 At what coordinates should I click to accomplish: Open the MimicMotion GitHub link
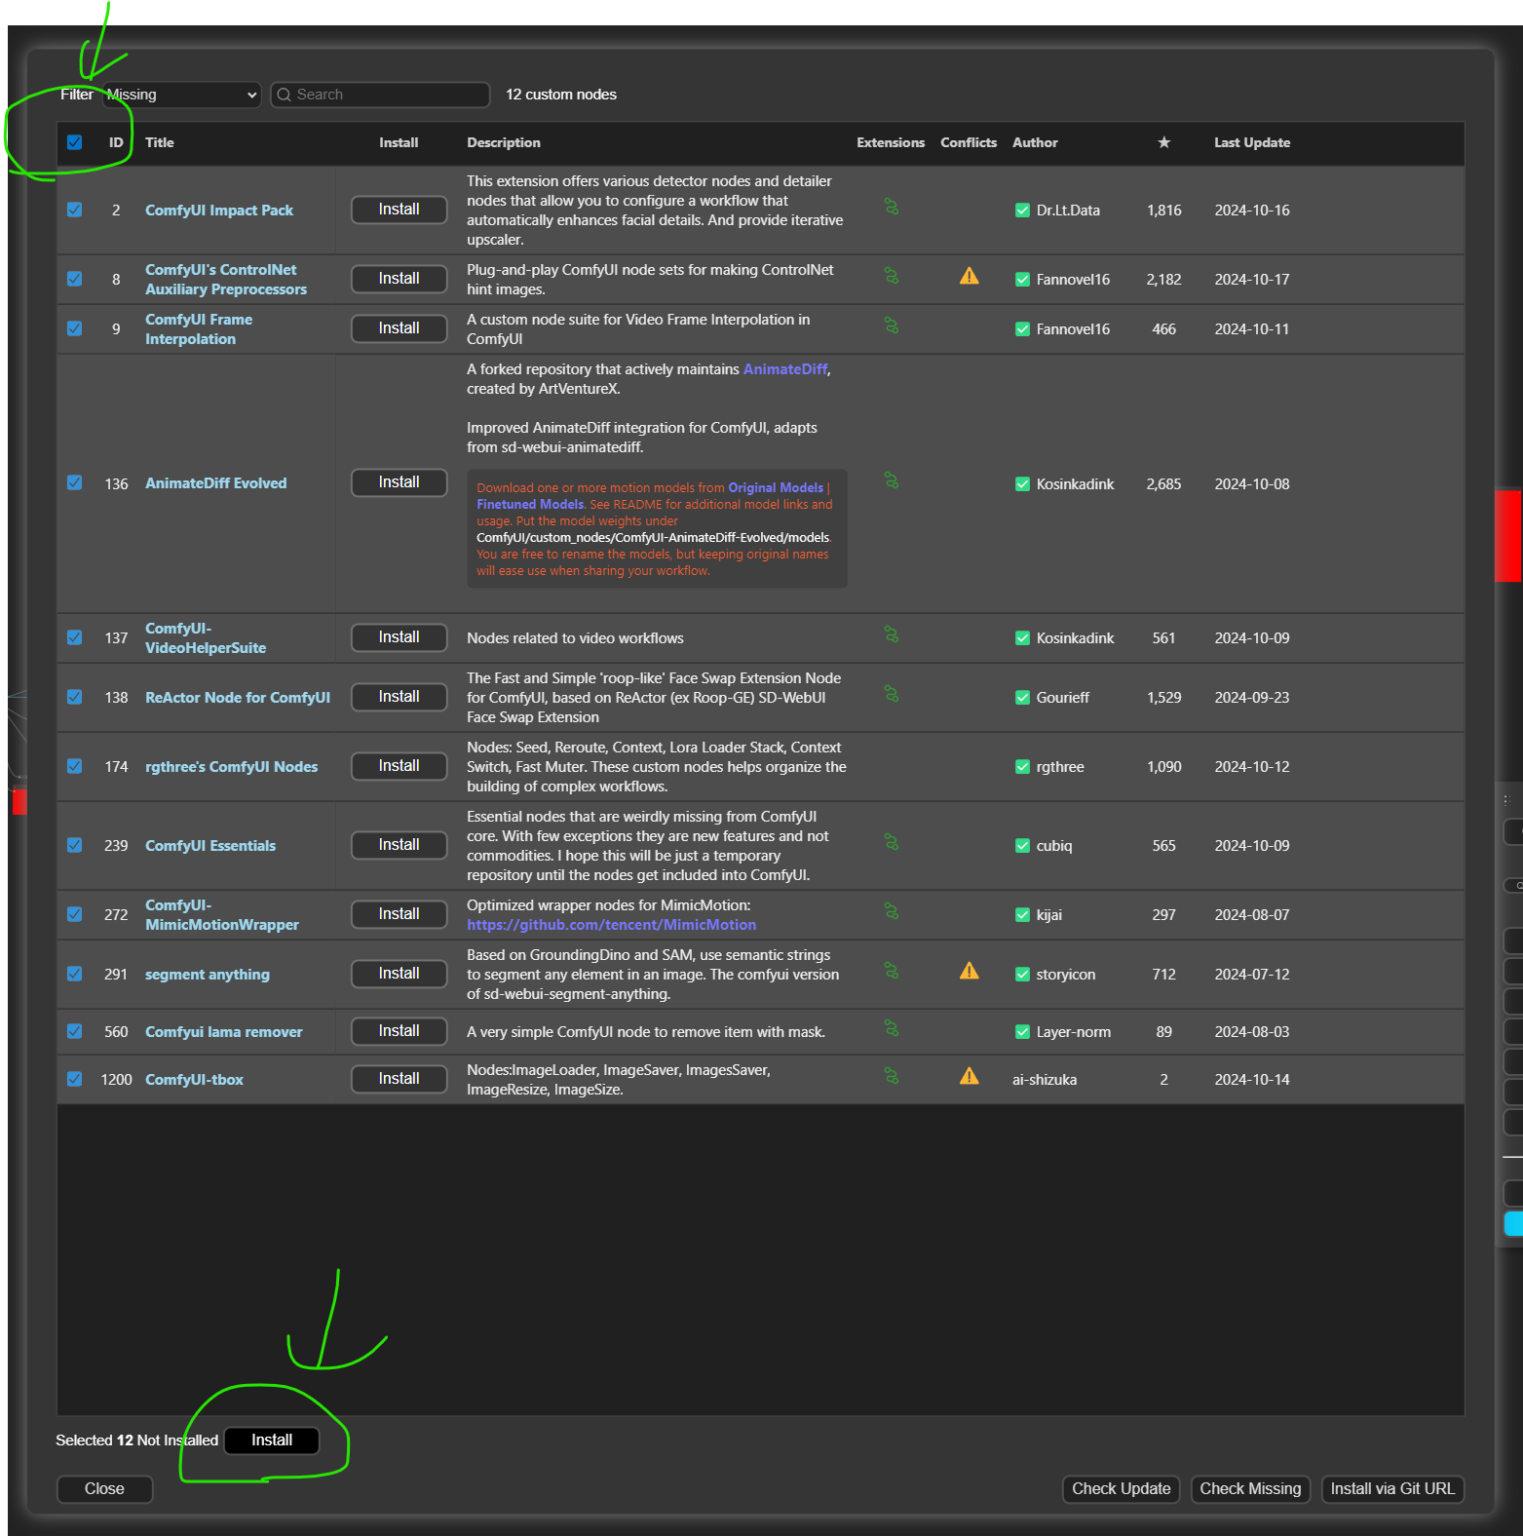coord(611,924)
